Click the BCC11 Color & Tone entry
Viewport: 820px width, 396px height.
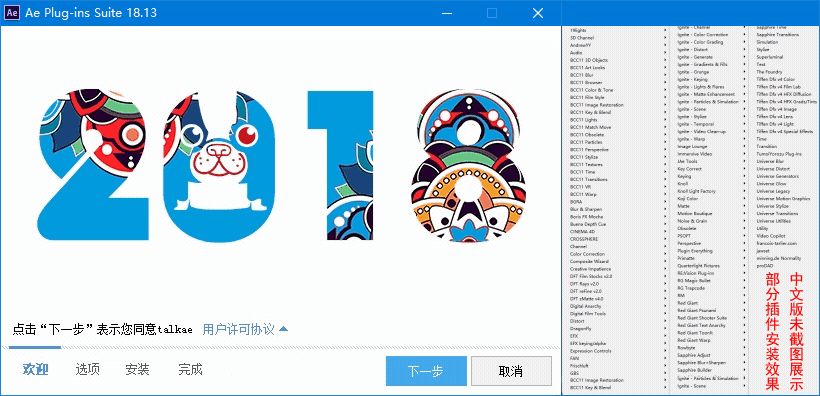[591, 90]
